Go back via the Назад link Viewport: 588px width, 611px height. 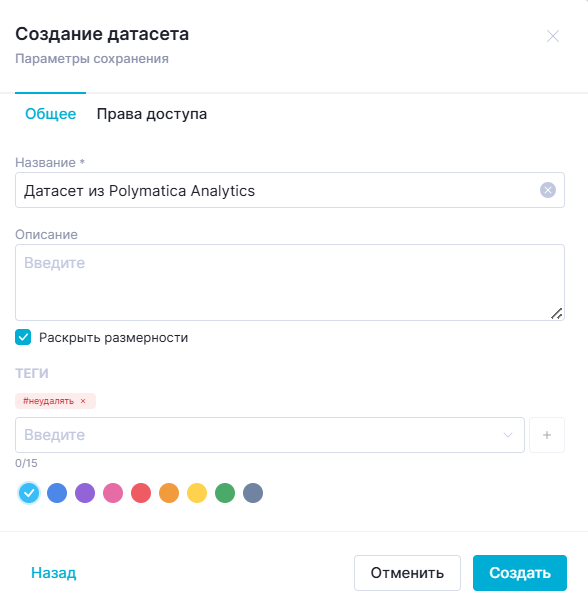(54, 573)
